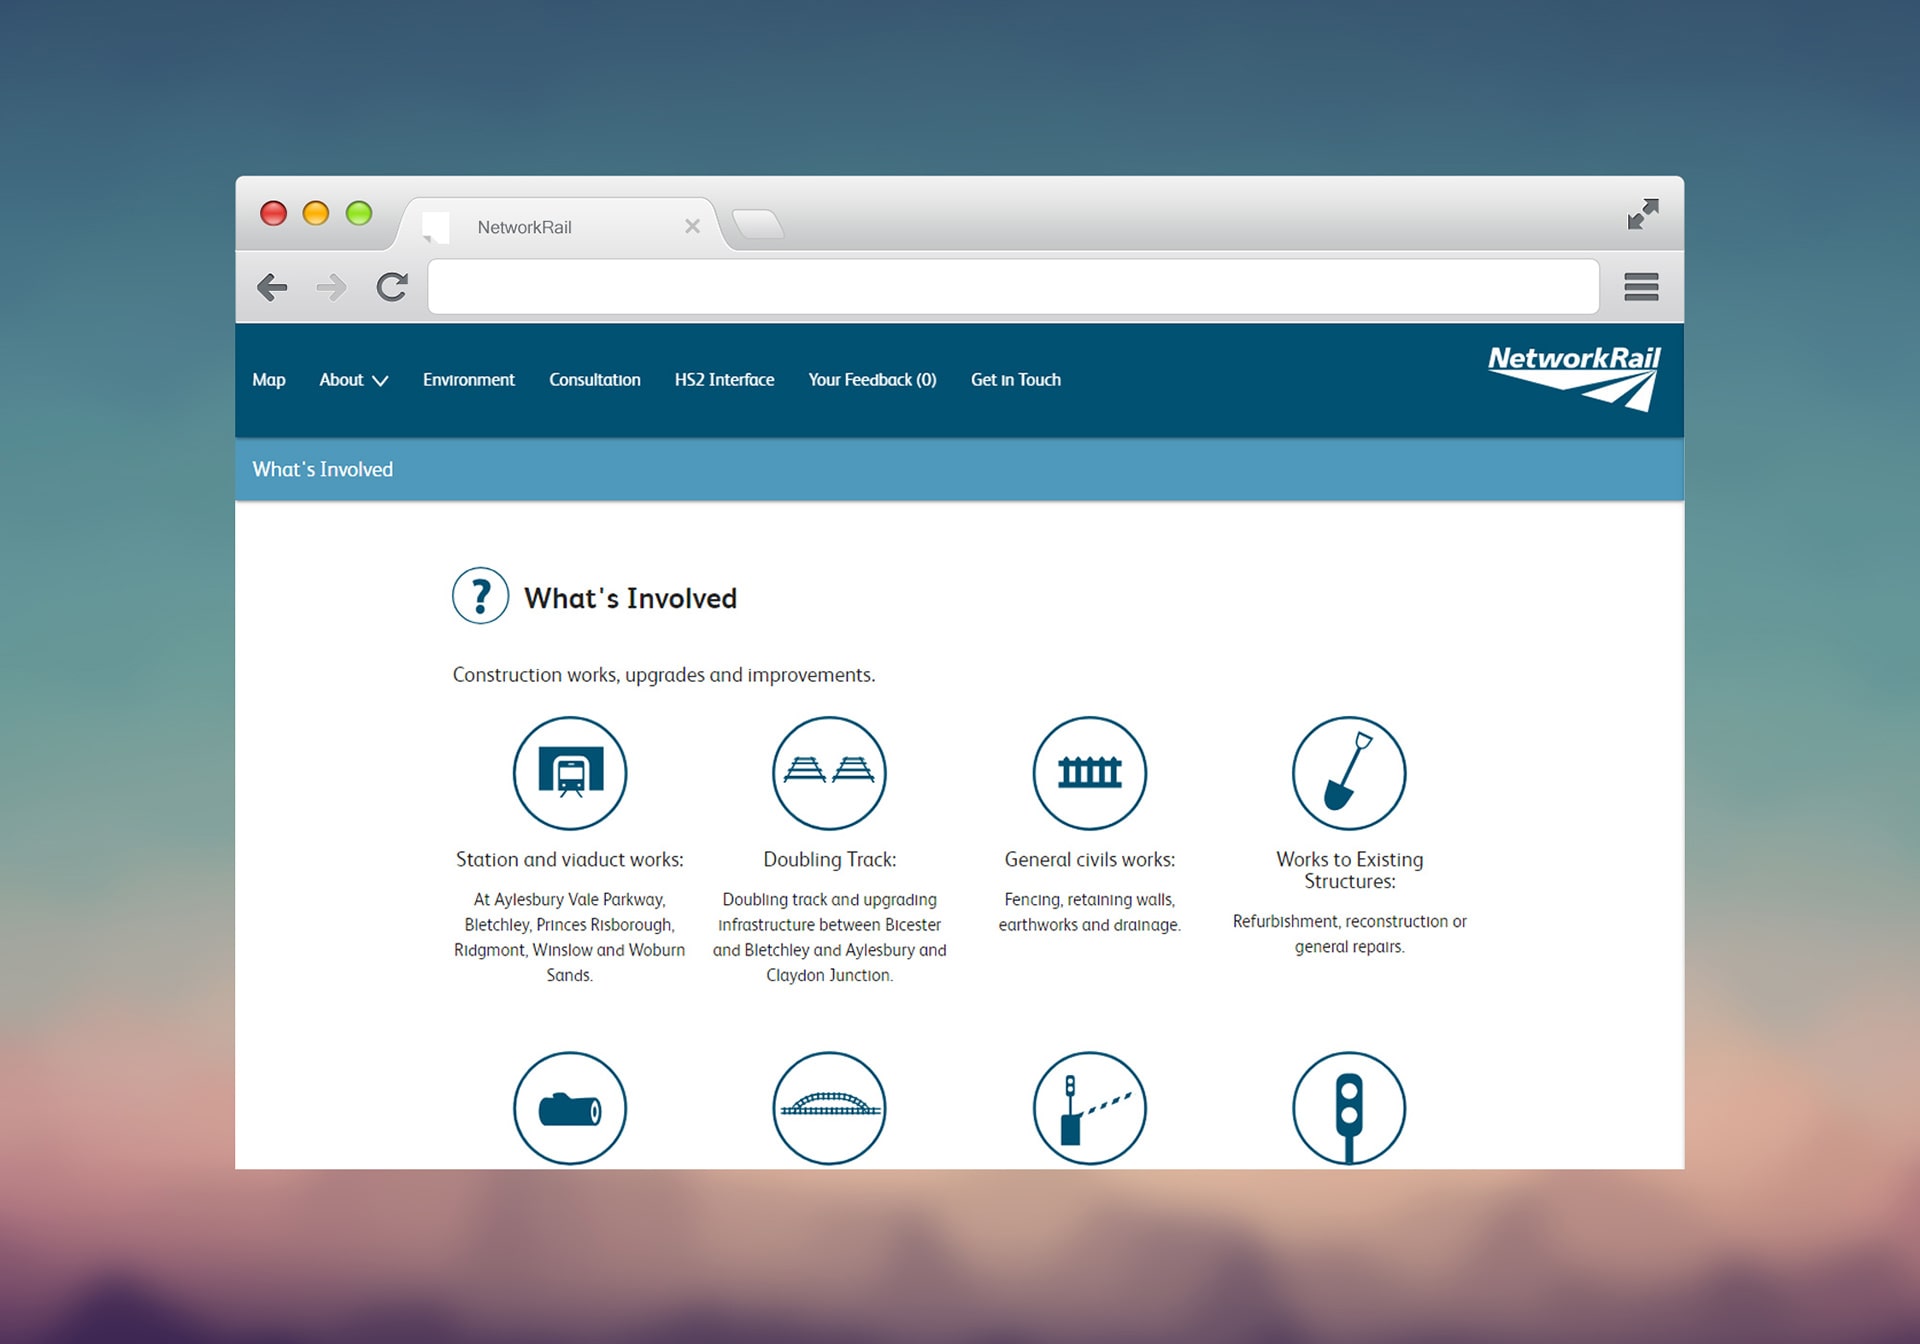Image resolution: width=1920 pixels, height=1344 pixels.
Task: Expand the About dropdown menu
Action: (353, 380)
